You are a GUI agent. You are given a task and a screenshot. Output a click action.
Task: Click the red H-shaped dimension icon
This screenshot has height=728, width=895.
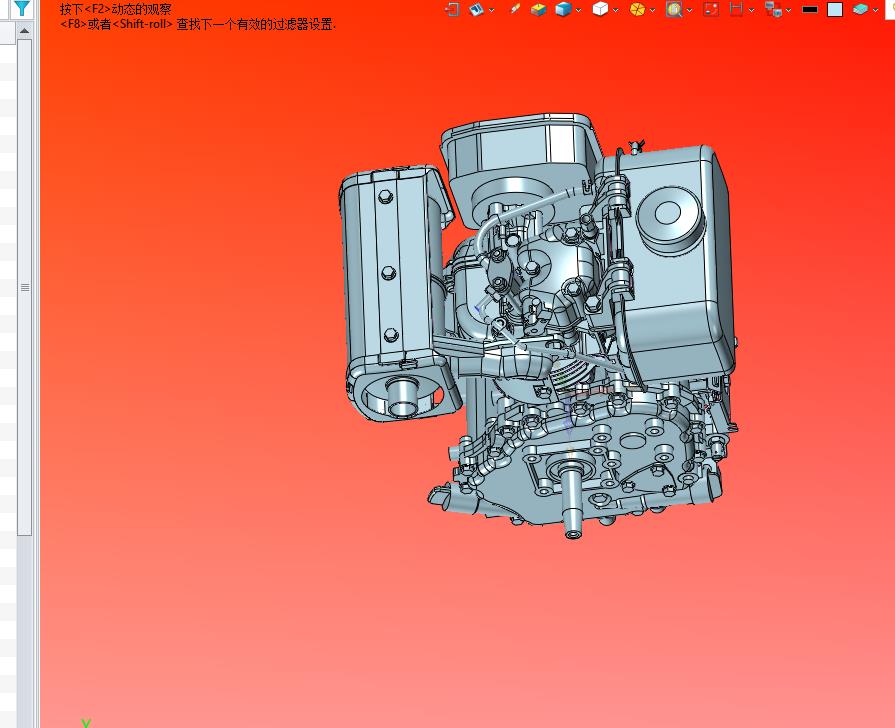pos(736,9)
